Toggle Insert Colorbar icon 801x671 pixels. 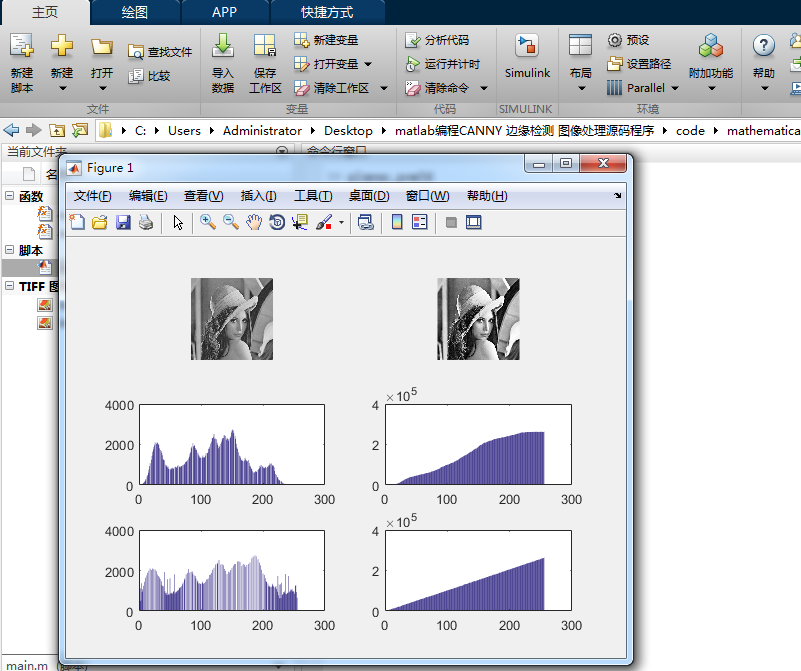[x=397, y=222]
